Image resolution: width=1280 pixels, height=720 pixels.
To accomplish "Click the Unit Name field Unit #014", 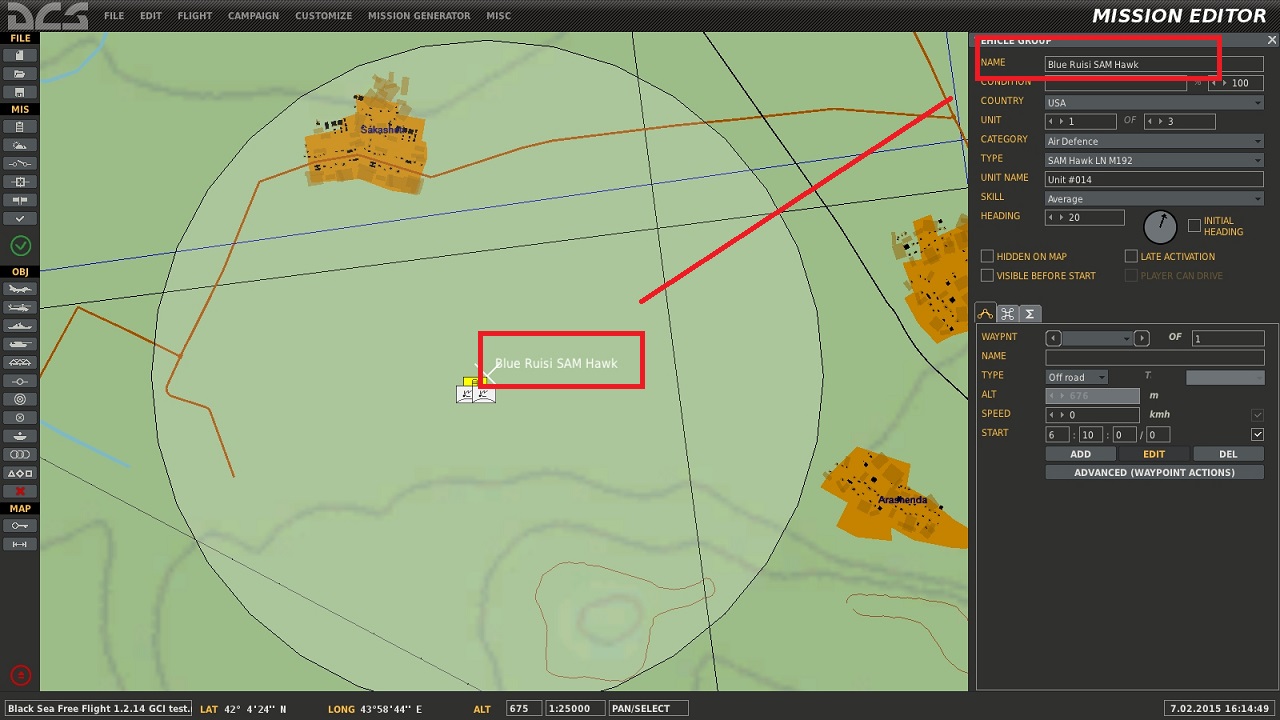I will coord(1154,180).
